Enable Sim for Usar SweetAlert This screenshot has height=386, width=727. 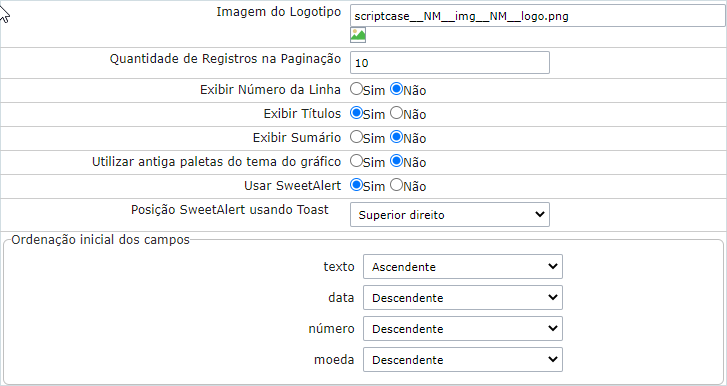pyautogui.click(x=356, y=185)
